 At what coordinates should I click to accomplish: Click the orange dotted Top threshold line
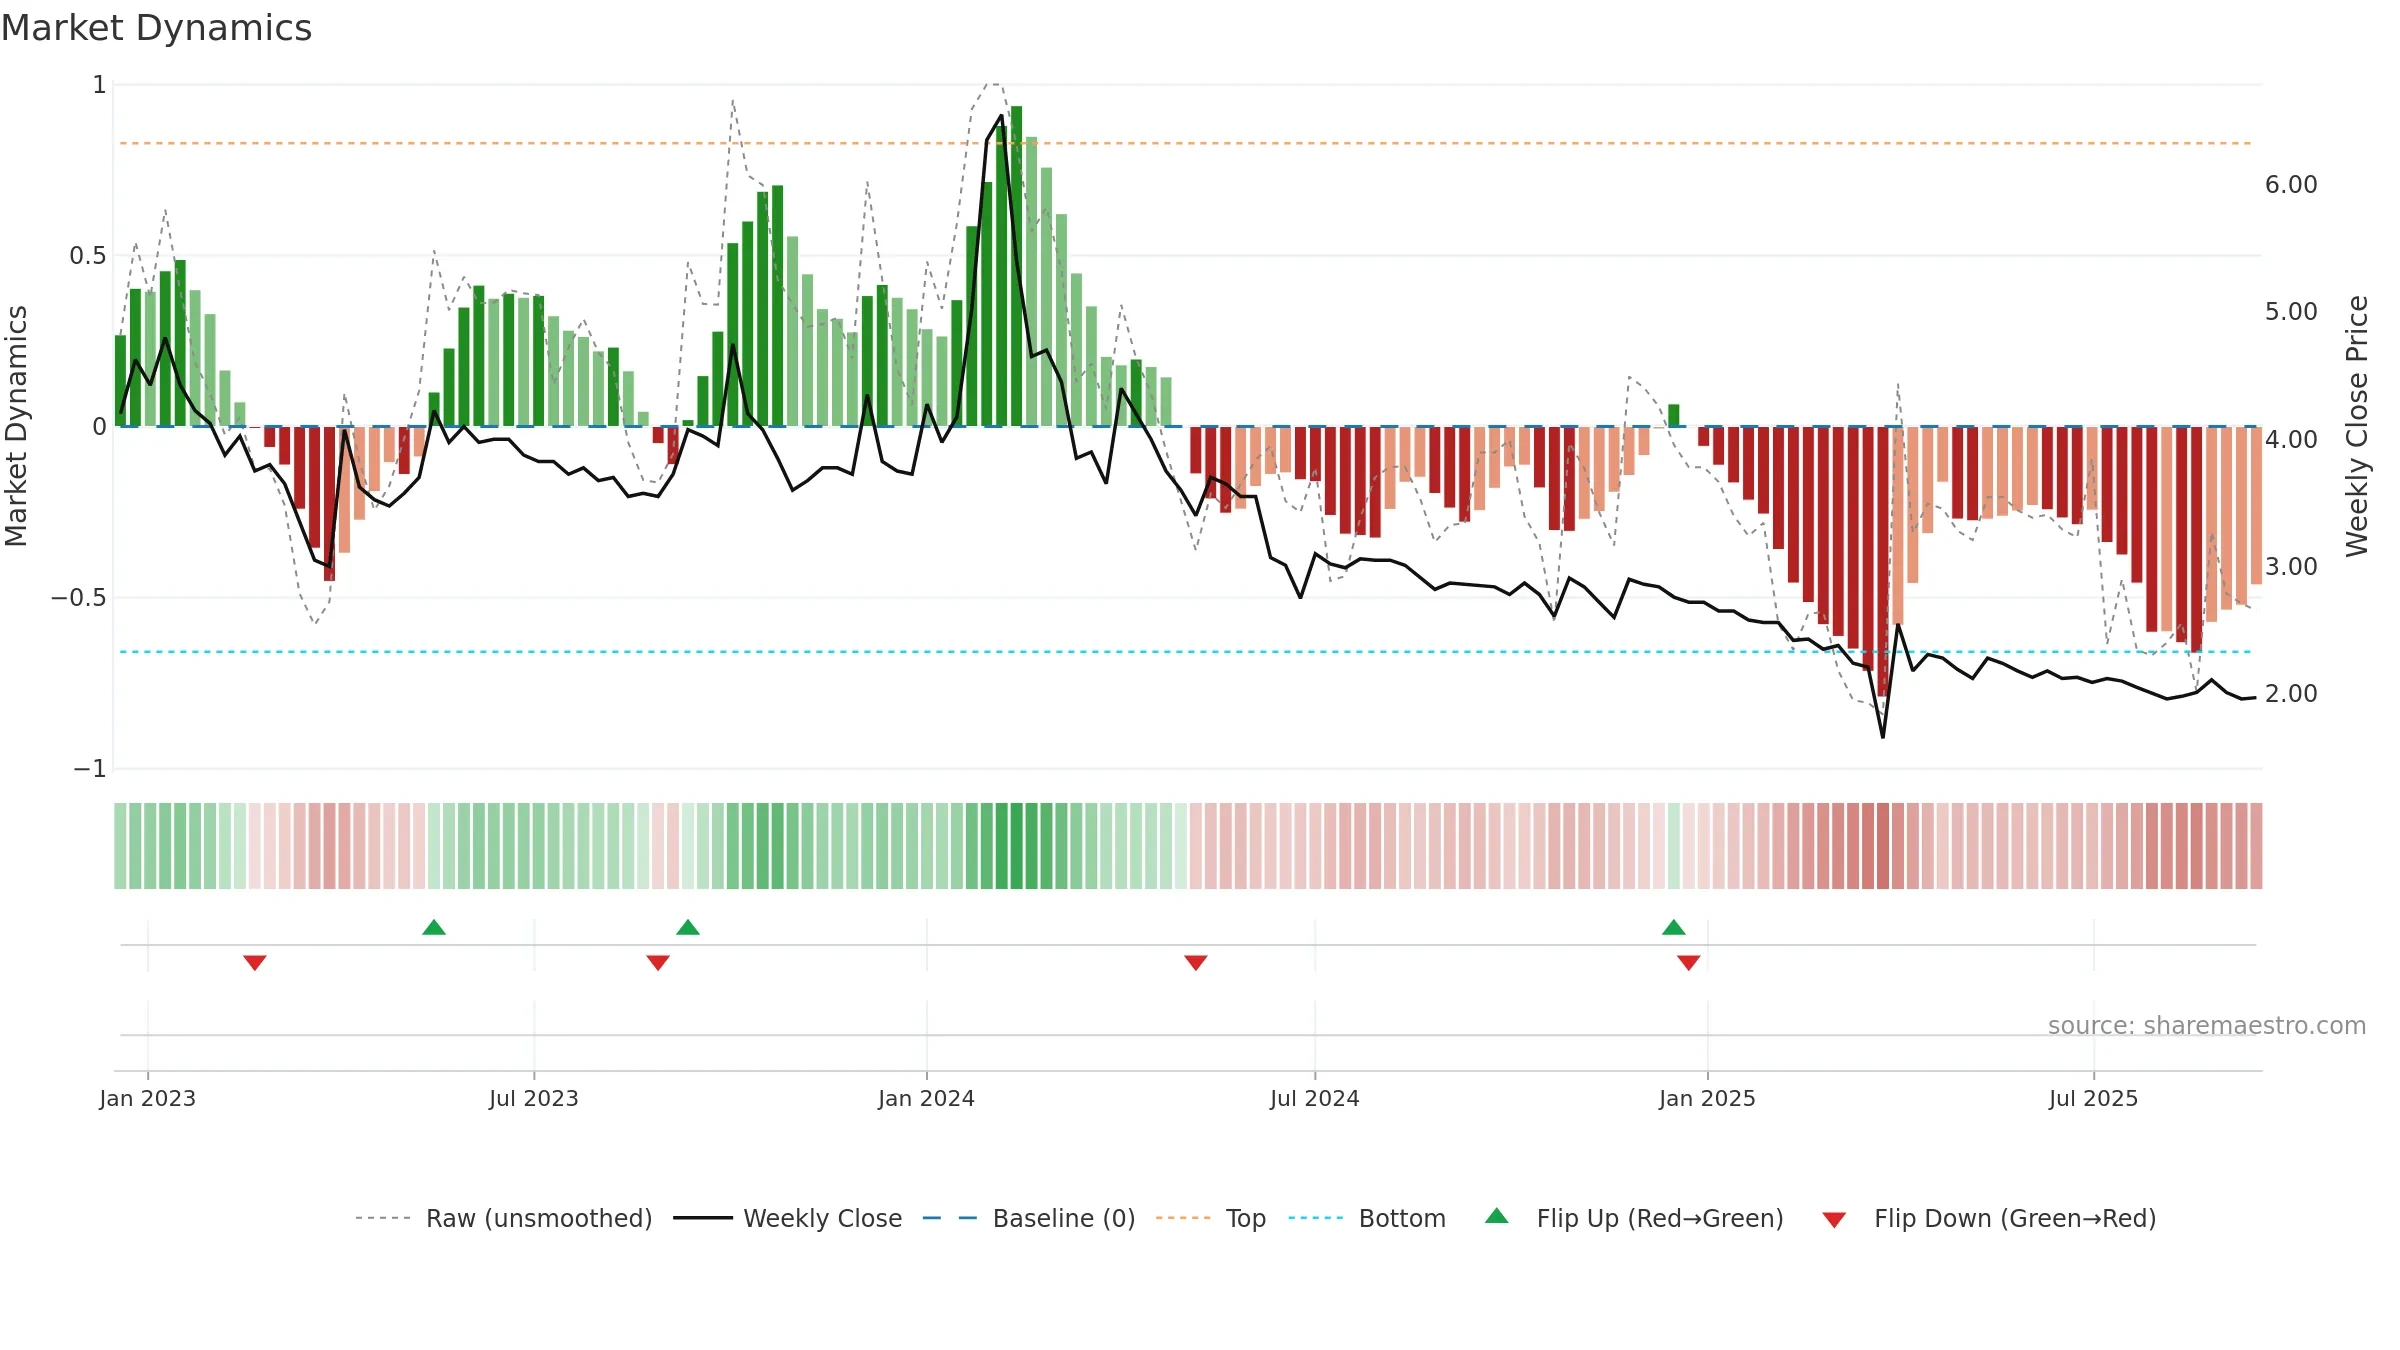click(1186, 143)
